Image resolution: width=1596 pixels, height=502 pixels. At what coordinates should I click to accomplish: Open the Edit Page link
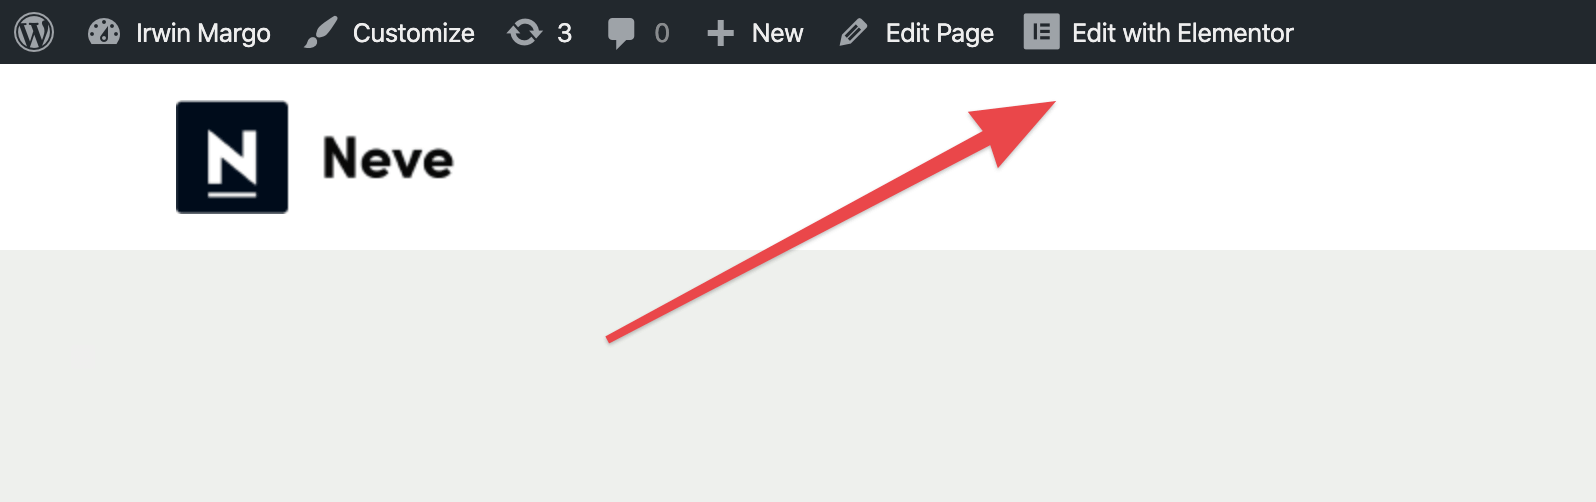[939, 33]
